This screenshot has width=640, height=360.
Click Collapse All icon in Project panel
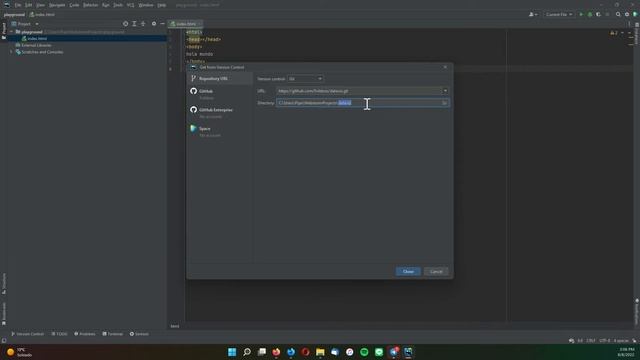pyautogui.click(x=143, y=24)
